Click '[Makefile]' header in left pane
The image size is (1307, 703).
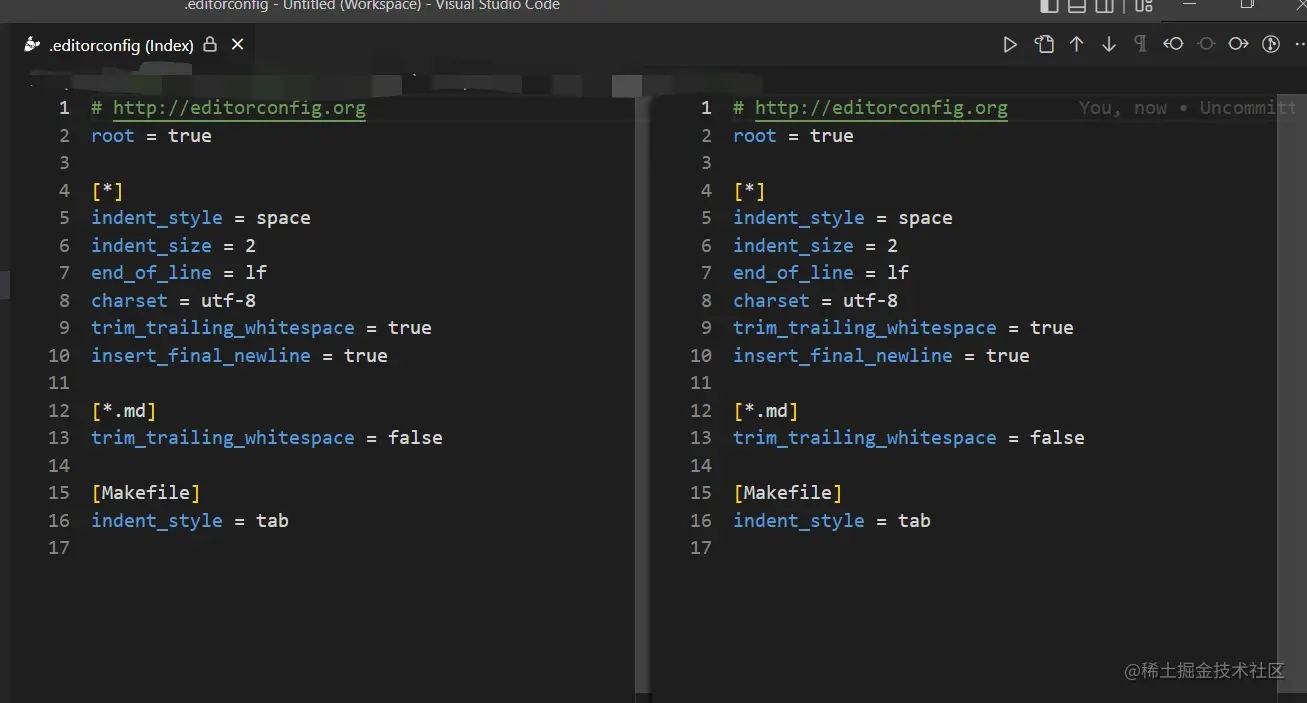click(146, 493)
